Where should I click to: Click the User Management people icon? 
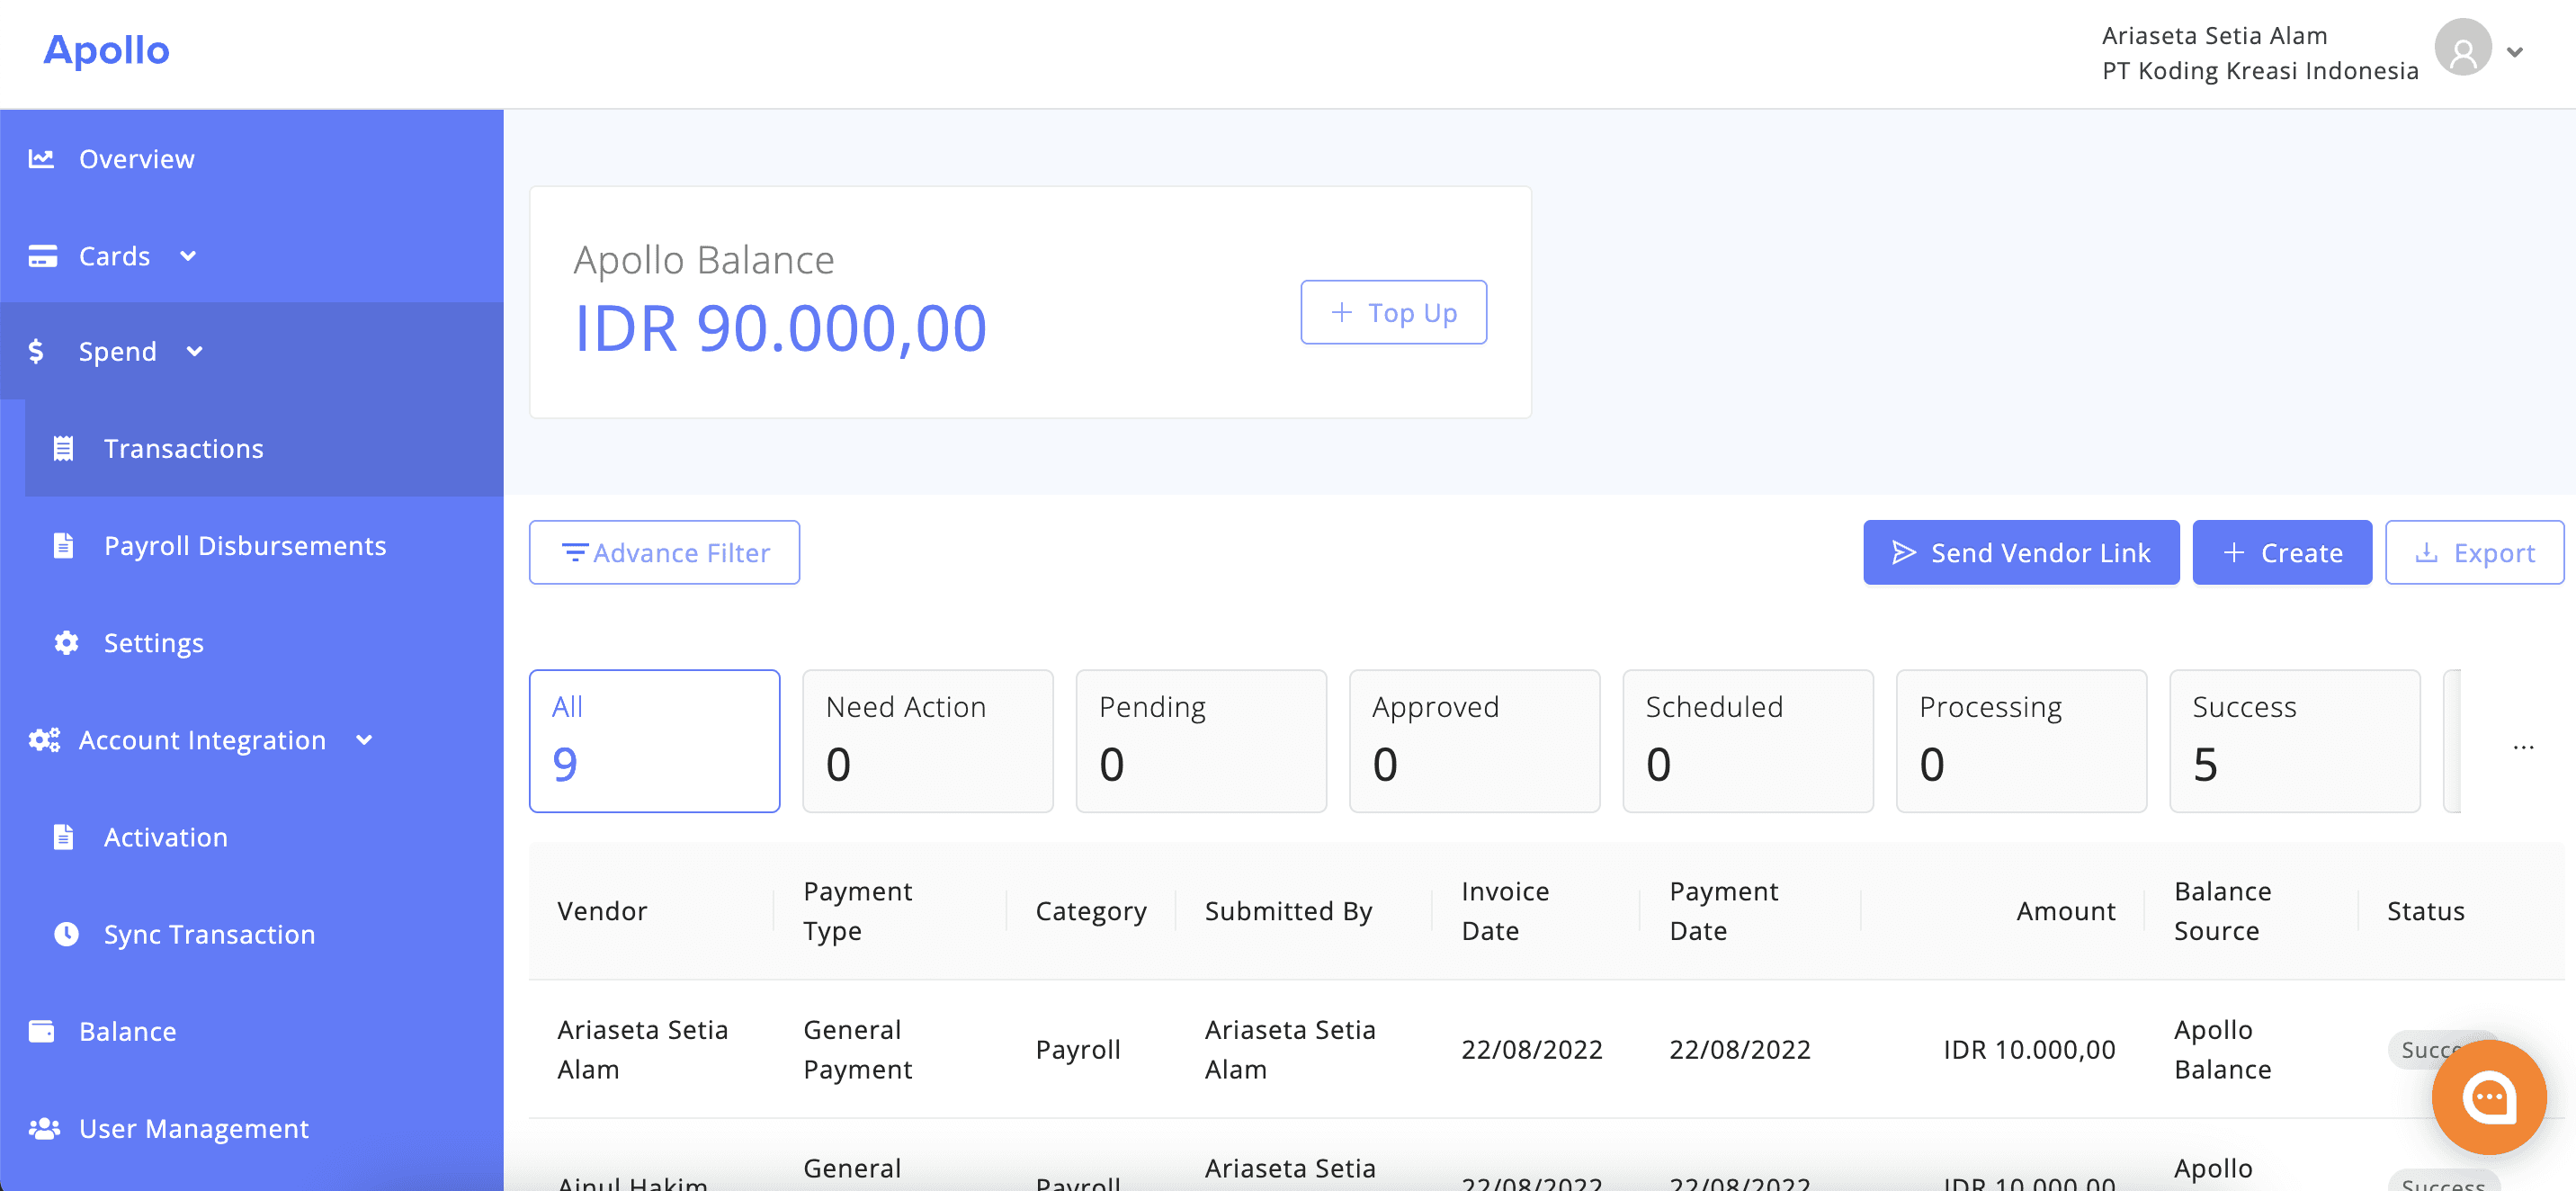[x=43, y=1127]
